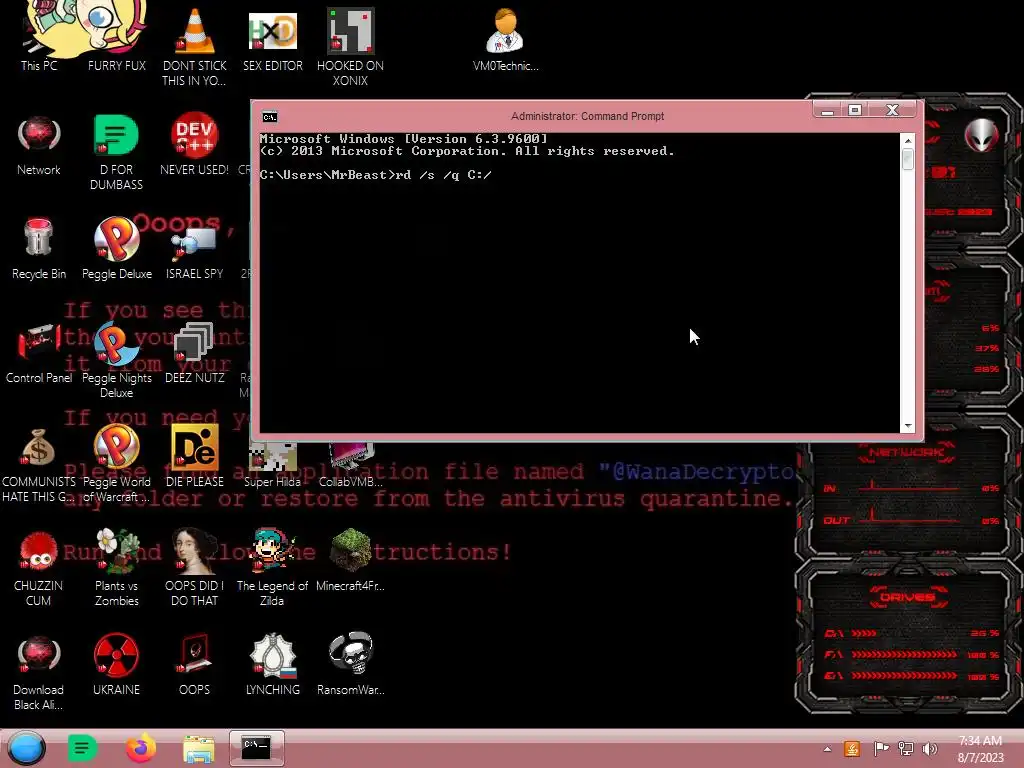Open the VM0Technic desktop icon

(505, 39)
